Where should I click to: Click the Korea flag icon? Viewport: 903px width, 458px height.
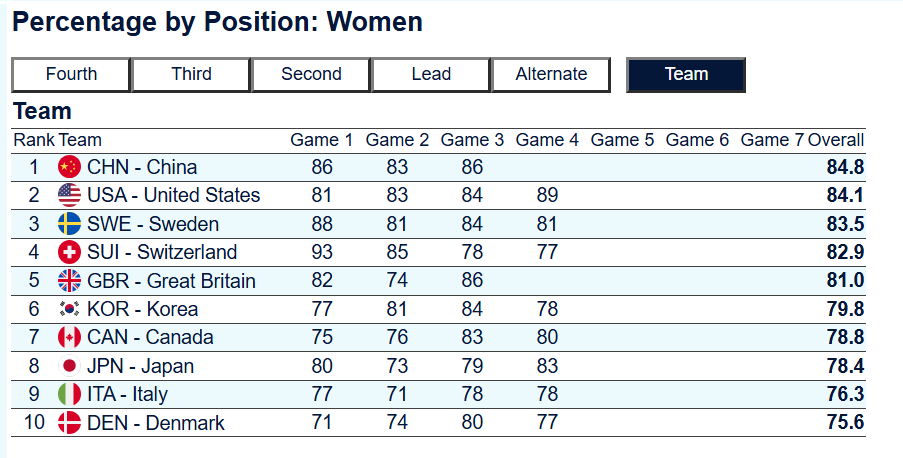click(69, 309)
